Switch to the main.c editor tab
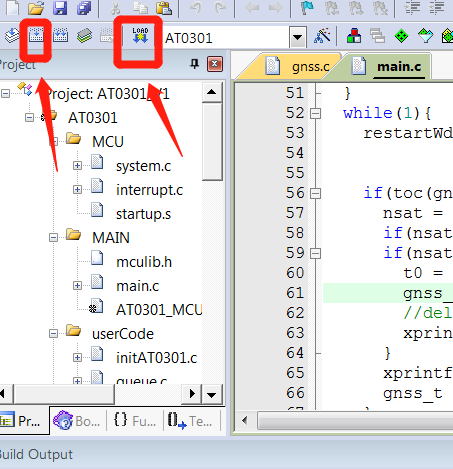 (388, 66)
